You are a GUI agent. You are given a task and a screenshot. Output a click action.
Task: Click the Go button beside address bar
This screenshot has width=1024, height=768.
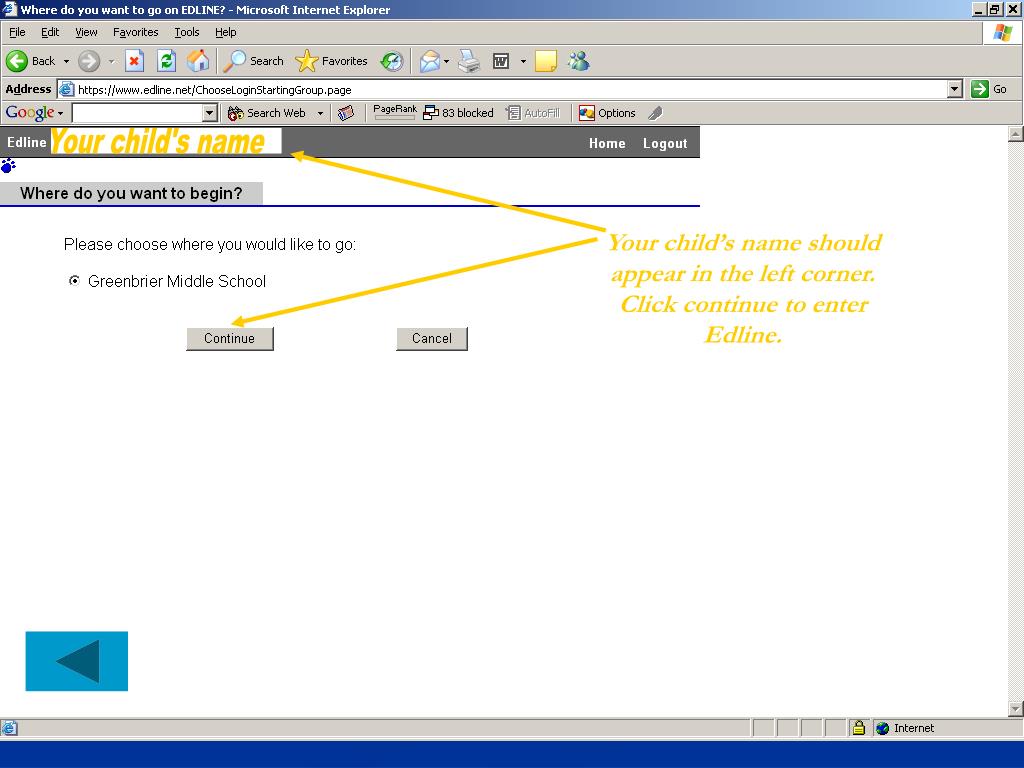click(x=989, y=89)
